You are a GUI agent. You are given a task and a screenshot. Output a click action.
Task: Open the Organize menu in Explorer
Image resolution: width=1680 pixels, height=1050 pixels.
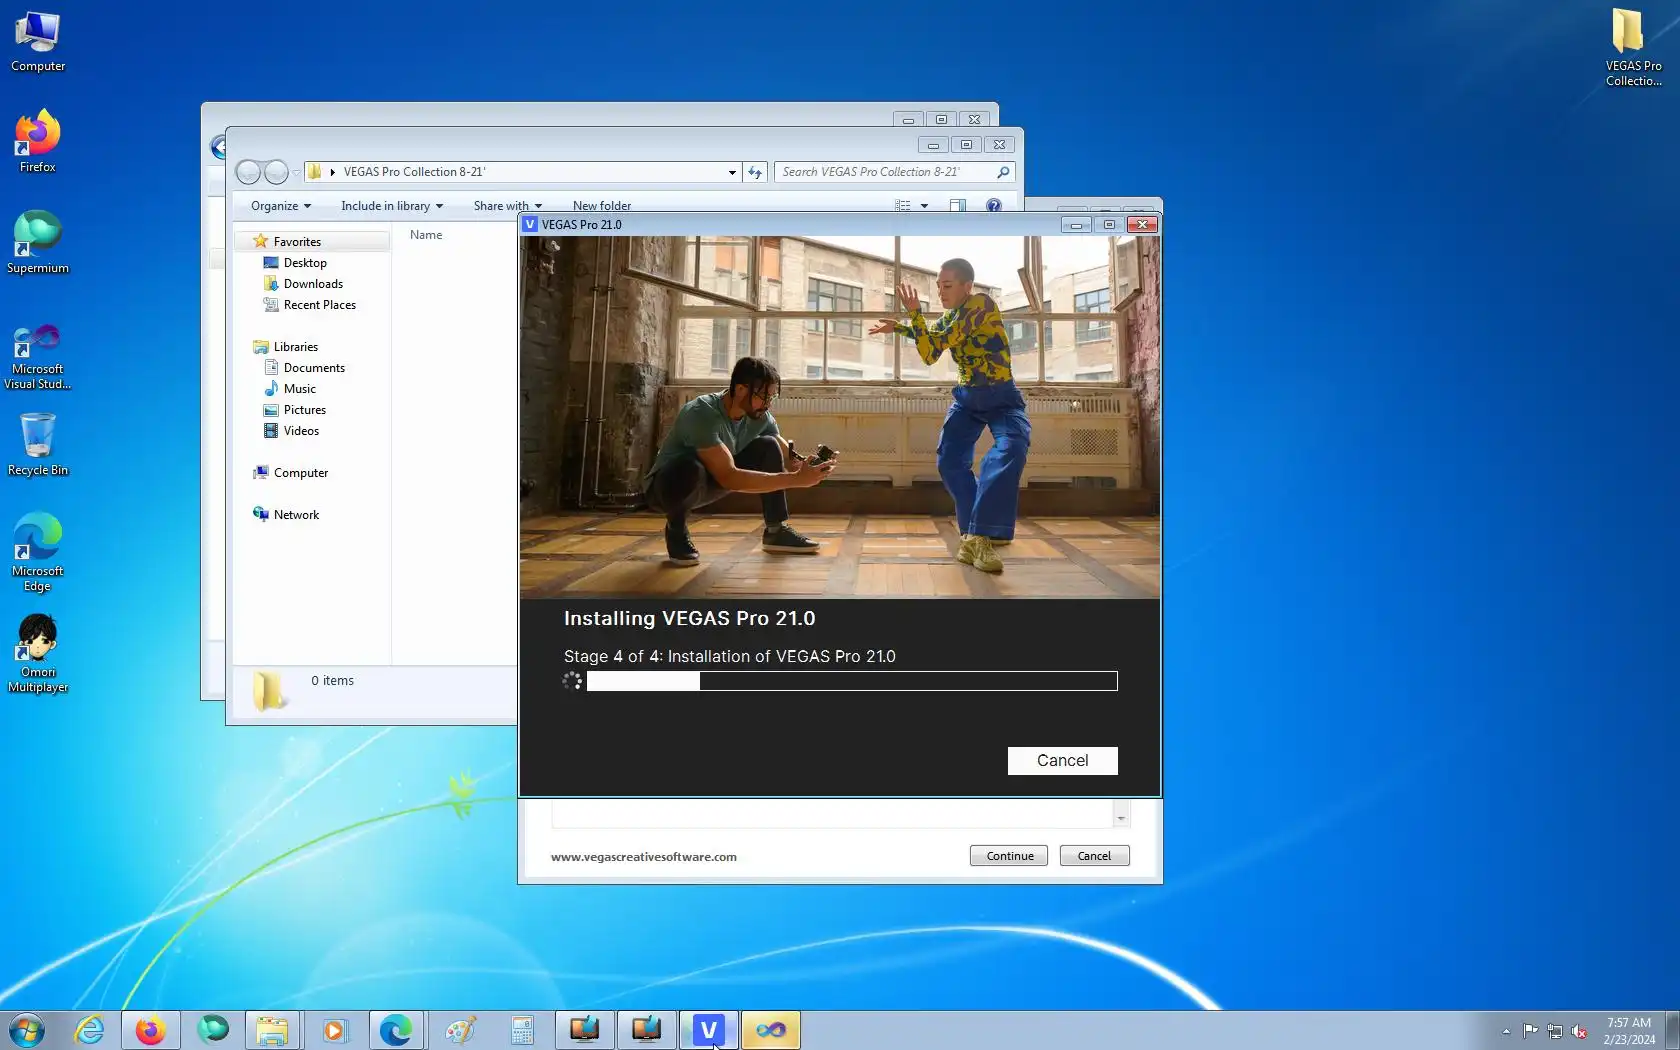click(x=281, y=206)
